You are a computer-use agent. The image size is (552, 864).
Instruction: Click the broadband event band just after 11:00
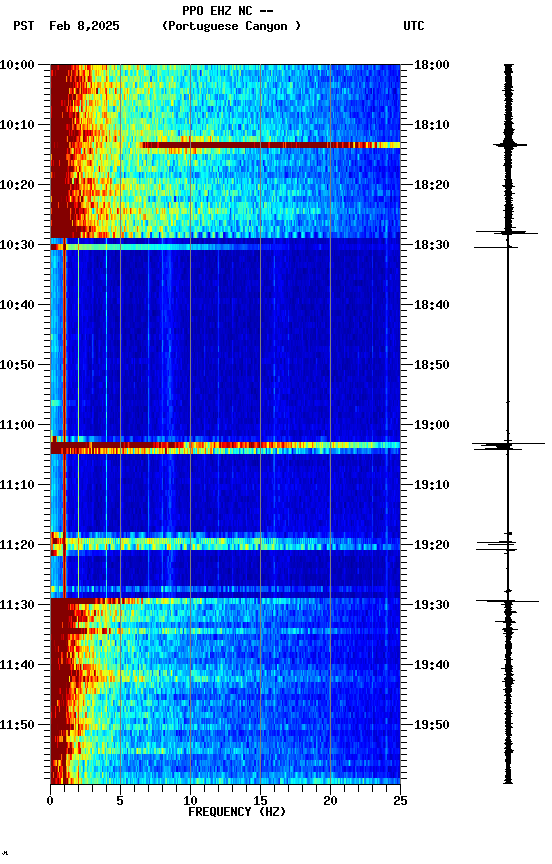[x=225, y=447]
